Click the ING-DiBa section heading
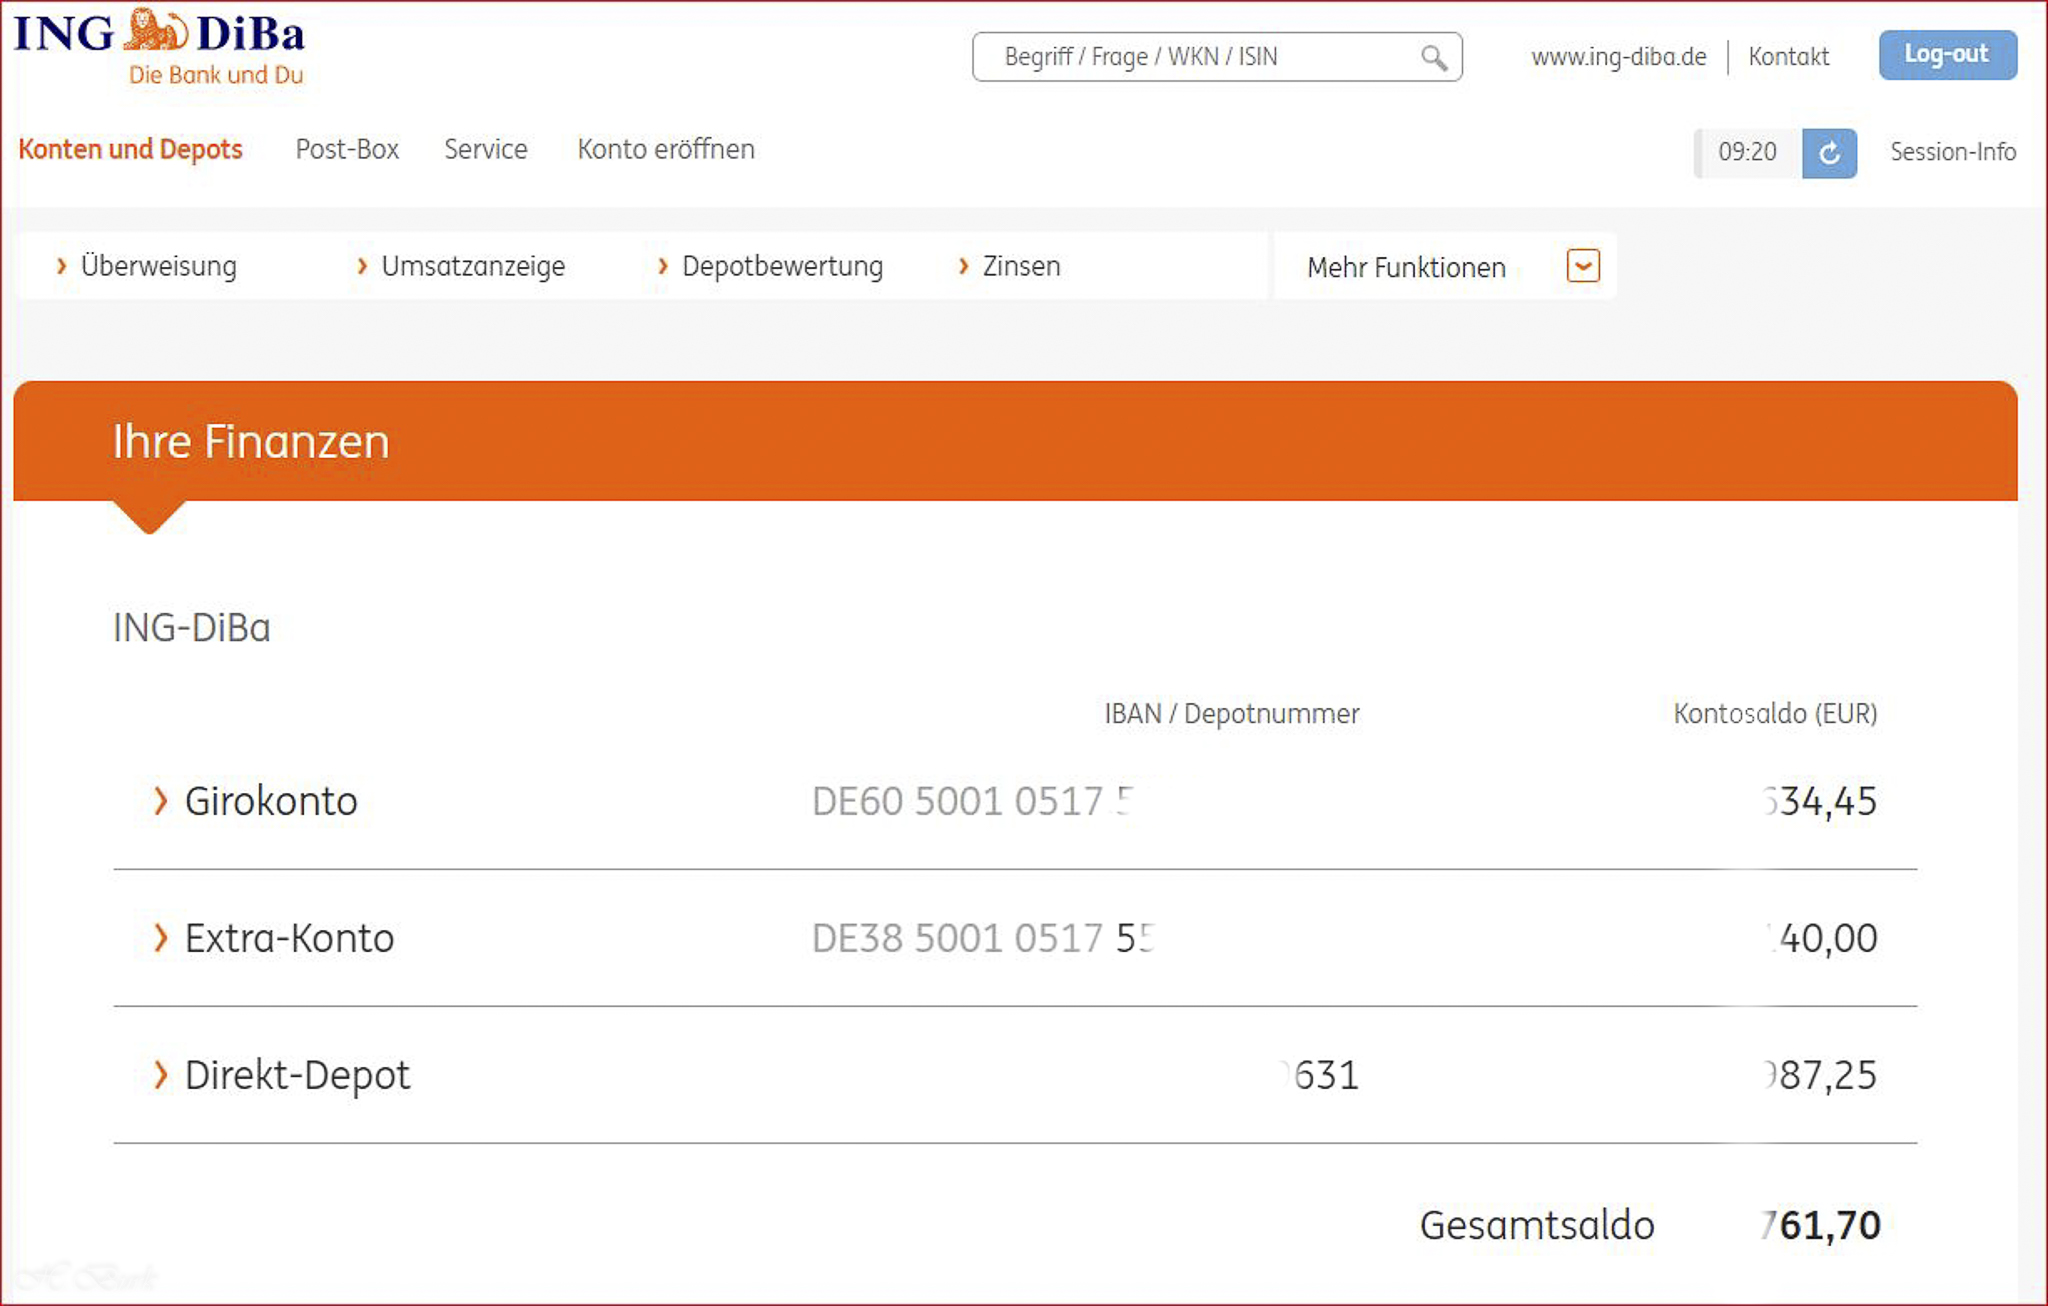 192,628
